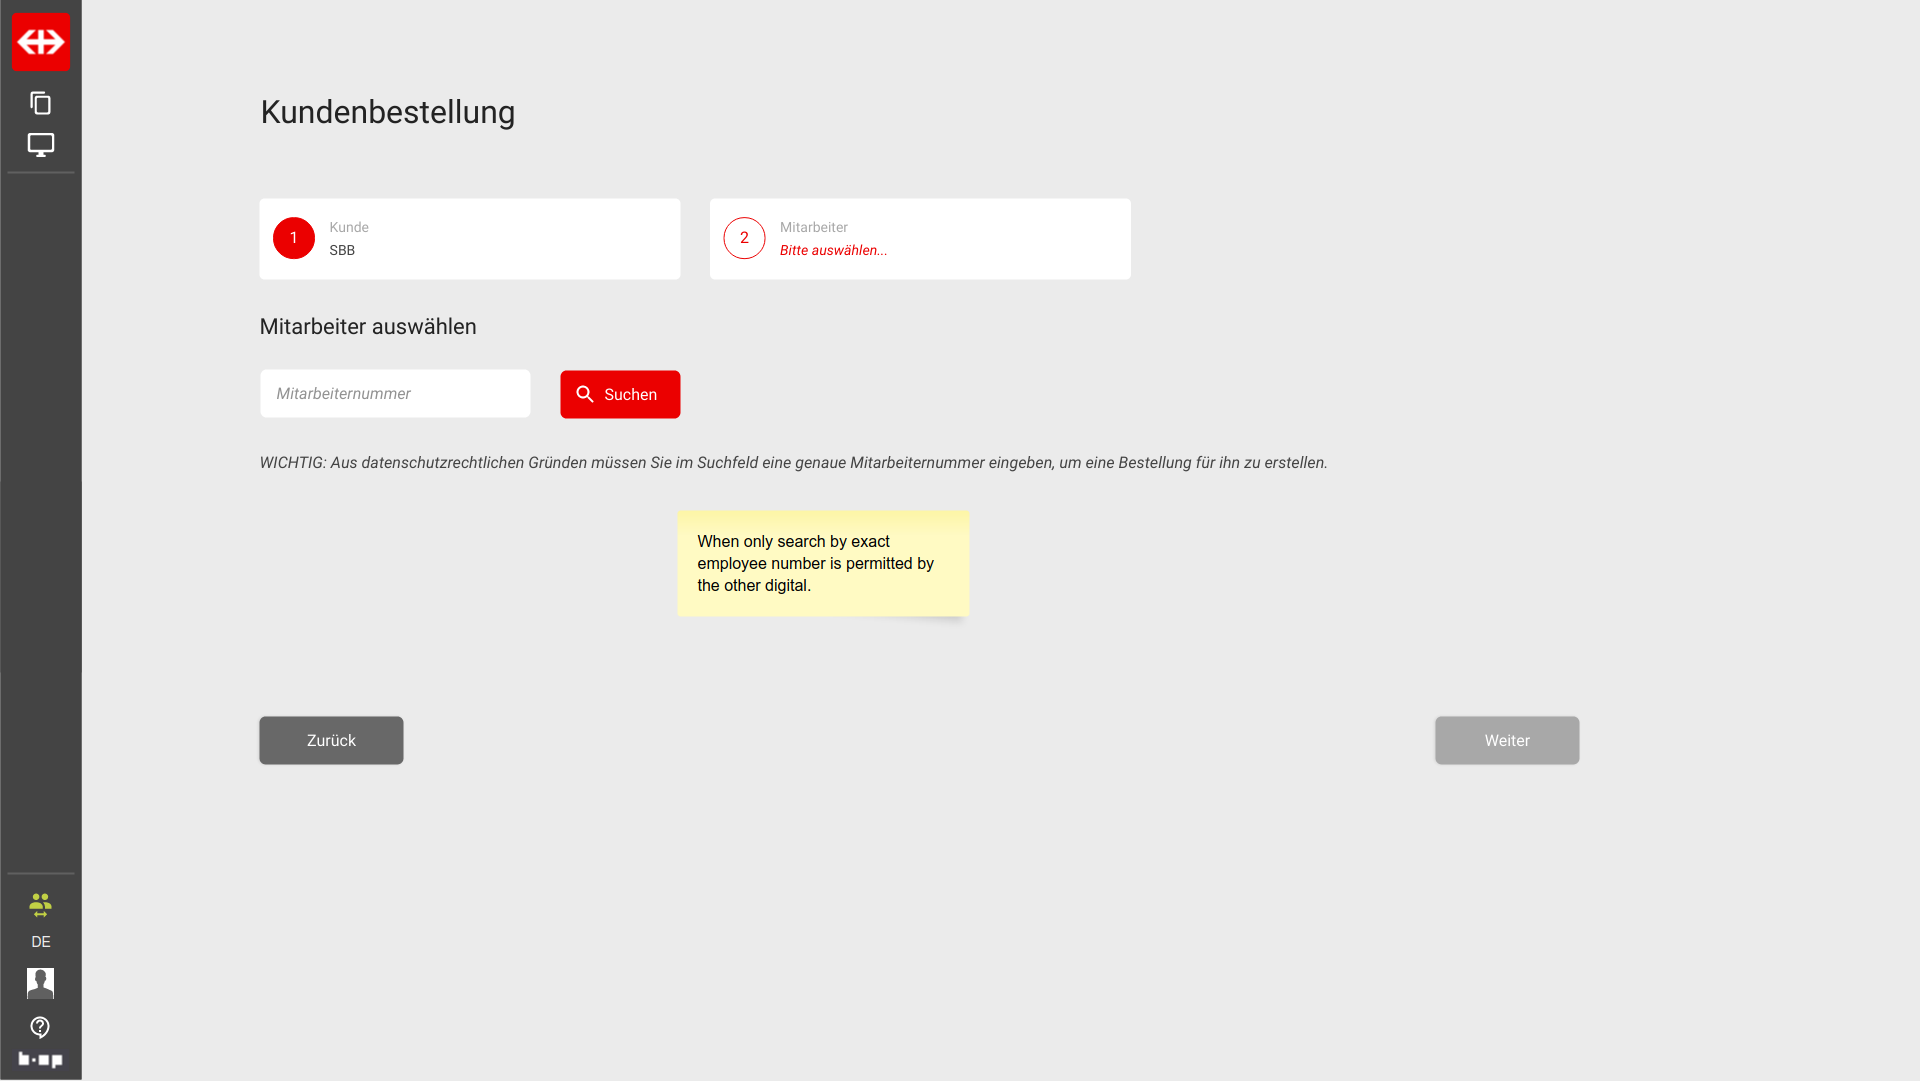Click the greyed-out Weiter button
This screenshot has height=1081, width=1920.
point(1507,741)
